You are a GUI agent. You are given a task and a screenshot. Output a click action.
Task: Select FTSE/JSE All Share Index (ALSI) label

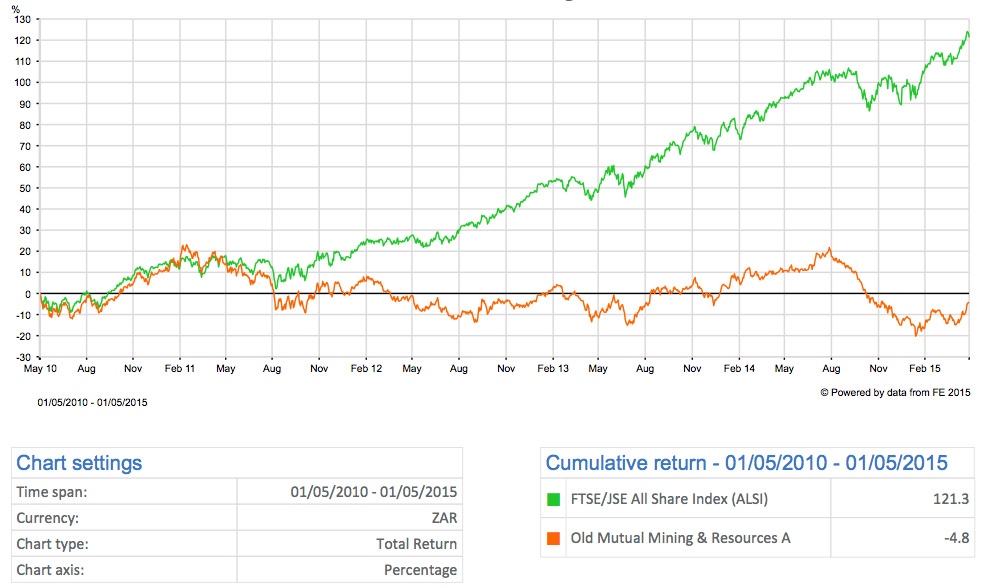coord(670,500)
